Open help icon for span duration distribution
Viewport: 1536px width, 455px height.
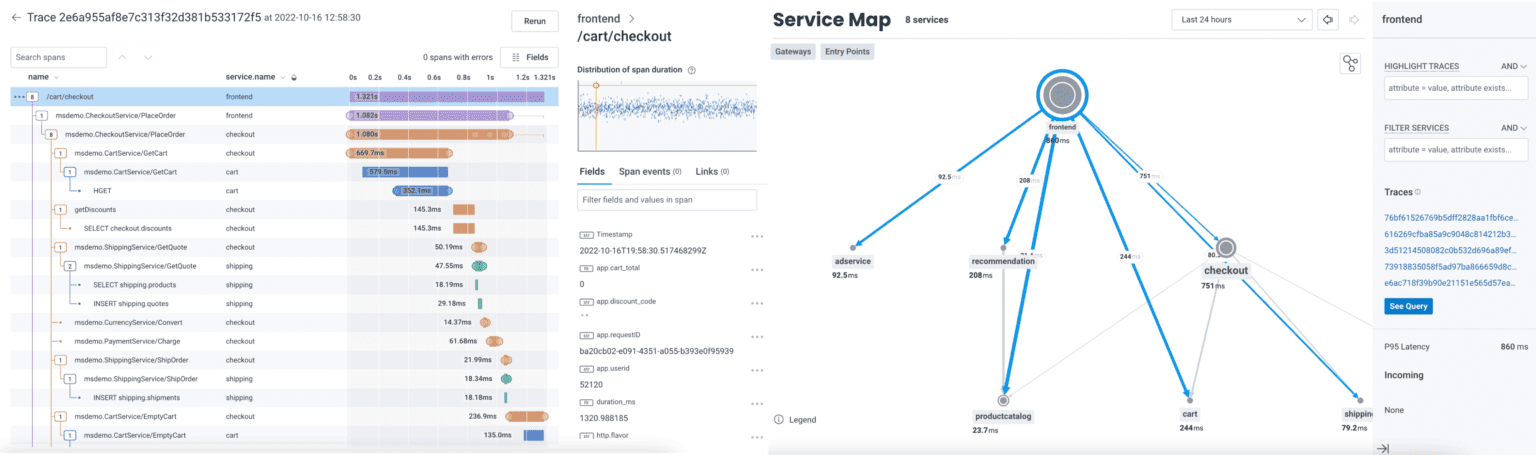pyautogui.click(x=692, y=70)
